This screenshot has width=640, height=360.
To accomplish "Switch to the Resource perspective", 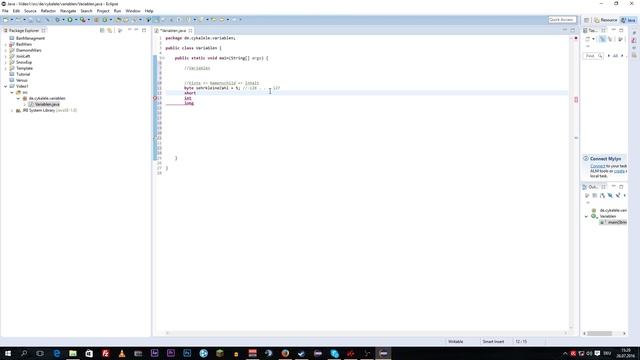I will pyautogui.click(x=606, y=20).
